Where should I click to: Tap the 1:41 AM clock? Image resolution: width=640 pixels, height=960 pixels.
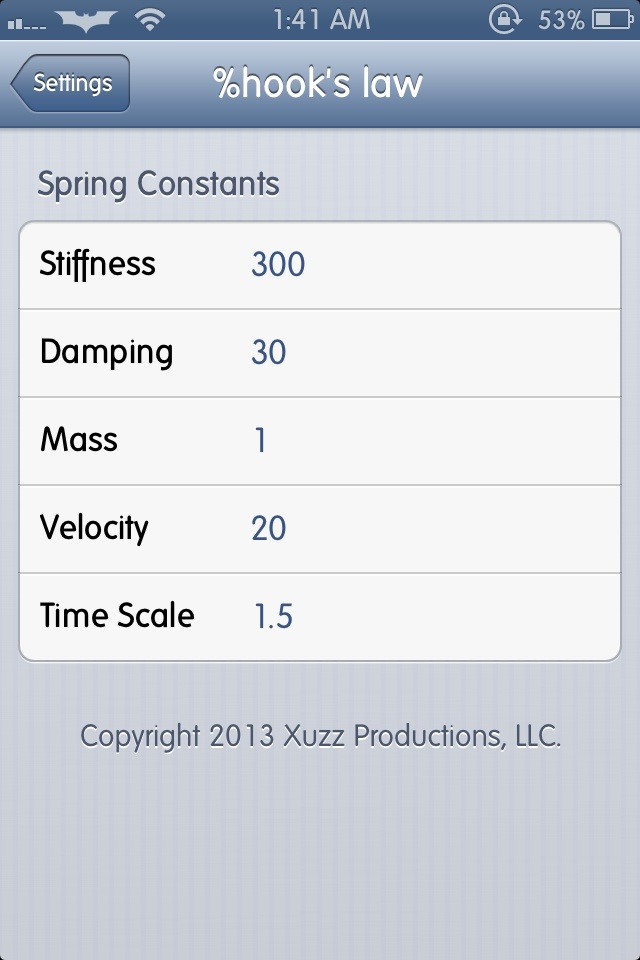pyautogui.click(x=319, y=19)
